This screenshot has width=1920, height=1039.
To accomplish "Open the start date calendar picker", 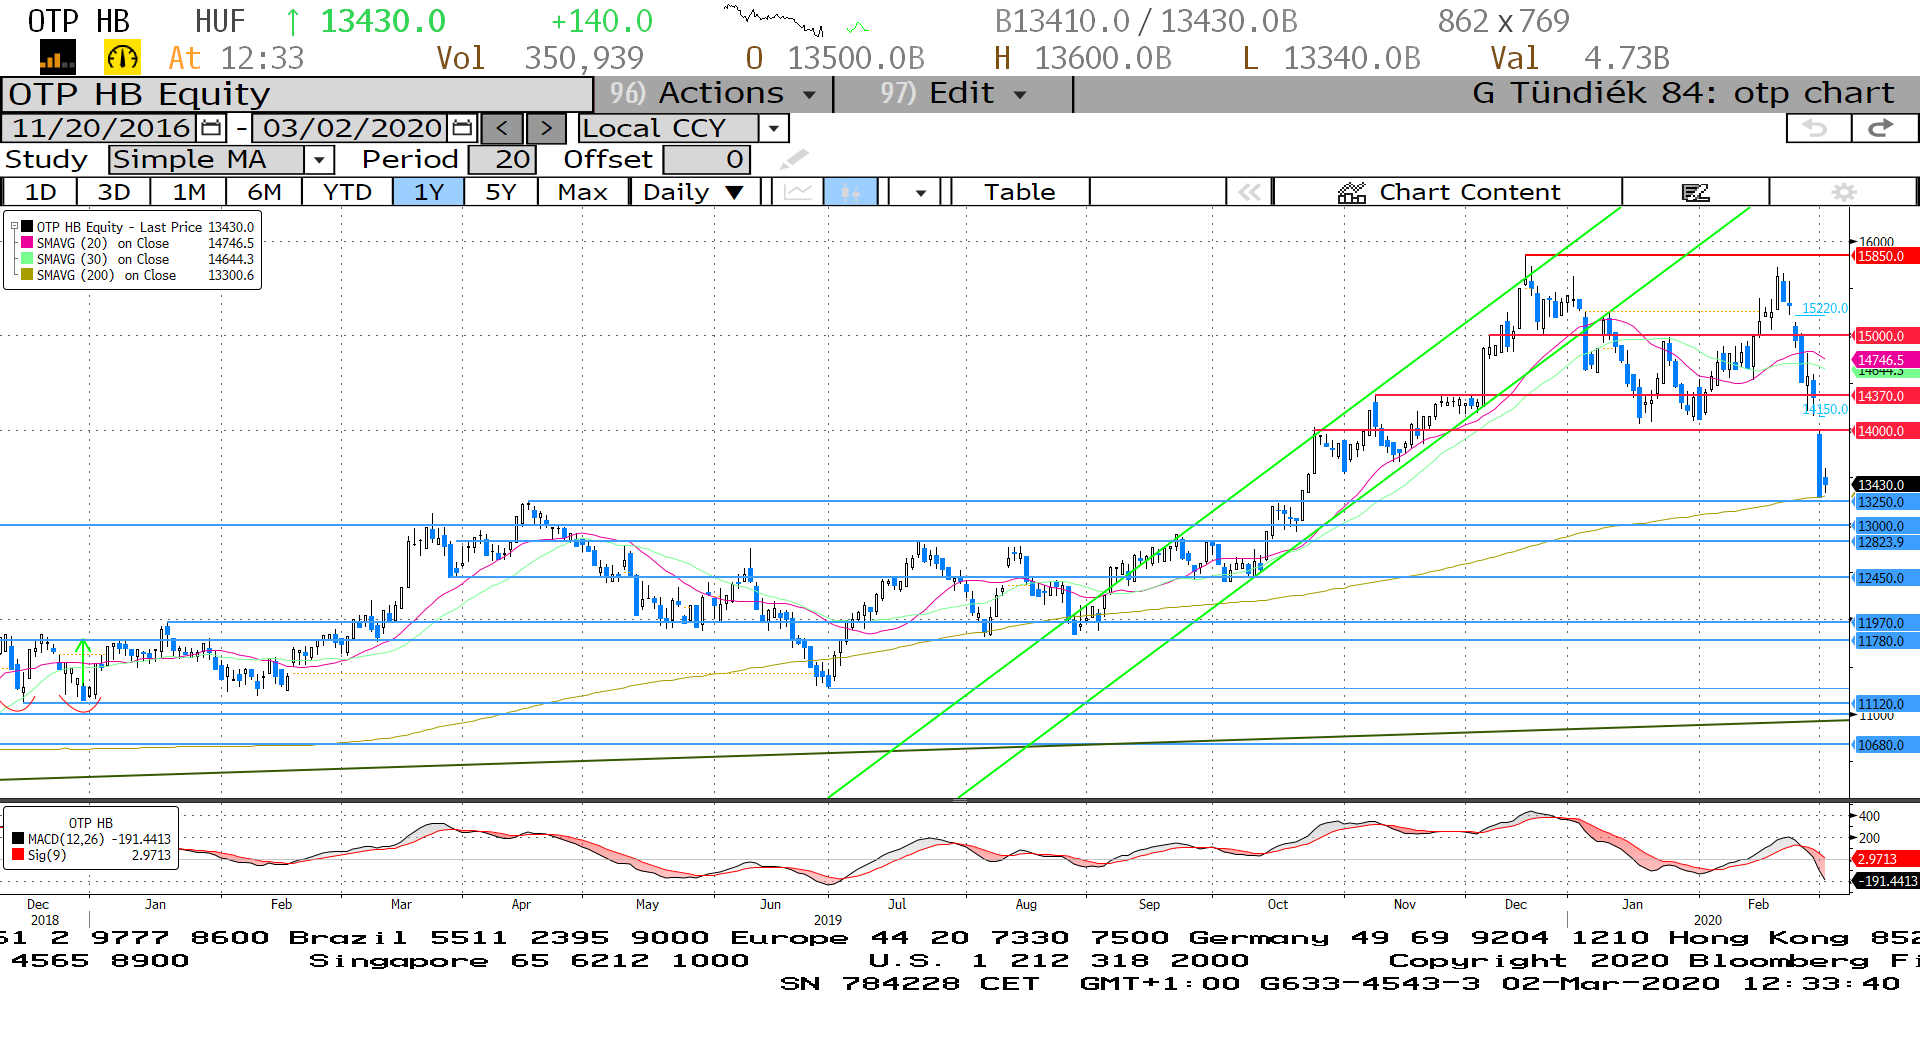I will pyautogui.click(x=211, y=128).
